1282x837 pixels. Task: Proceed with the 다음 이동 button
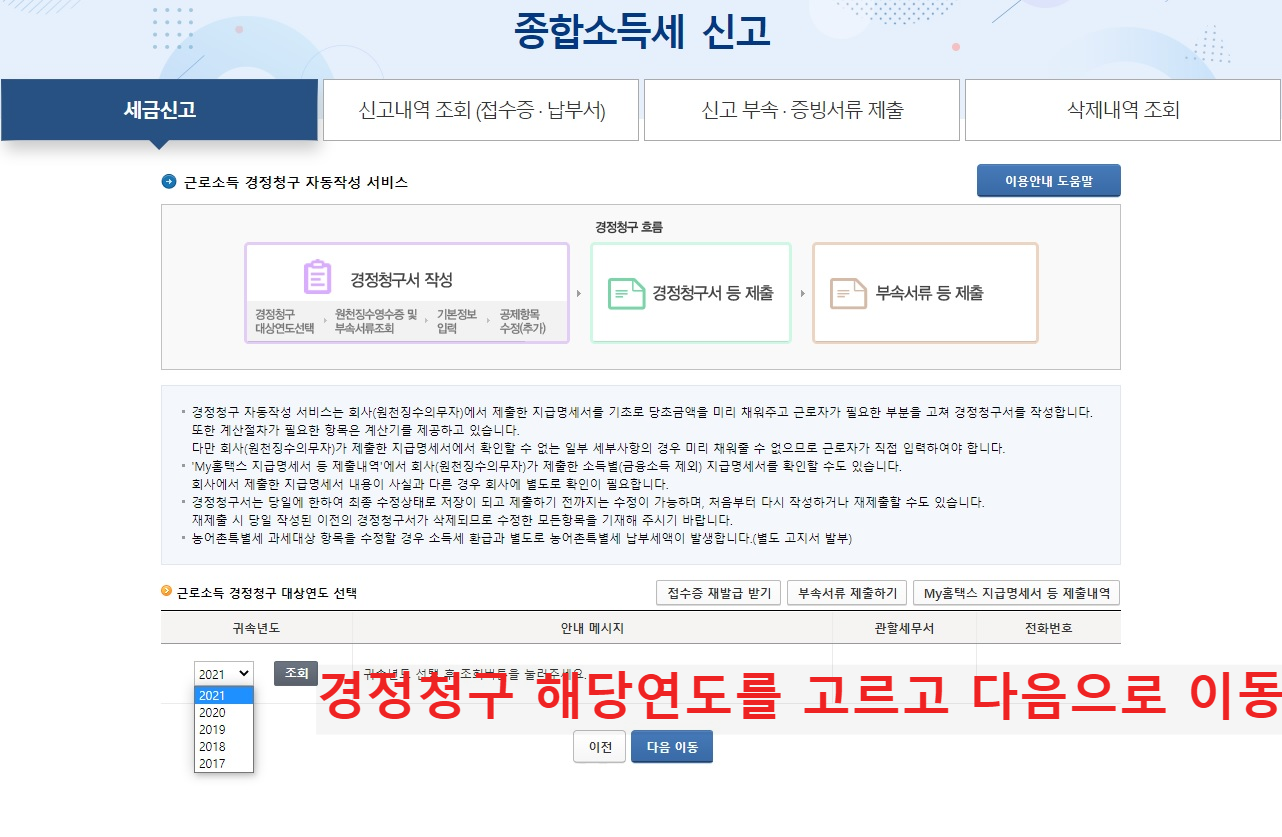coord(672,747)
